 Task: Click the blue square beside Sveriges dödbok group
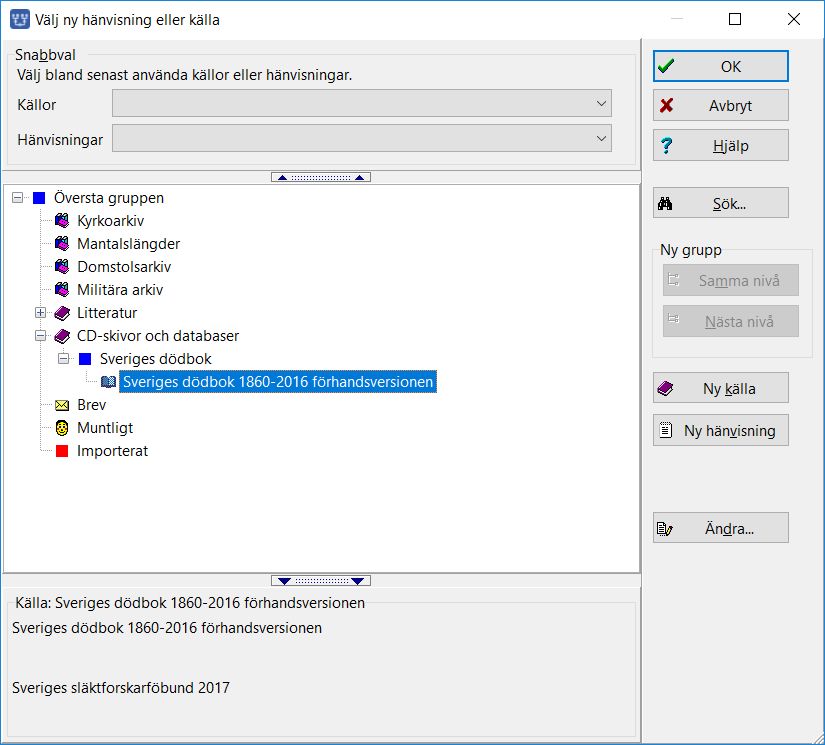coord(85,359)
